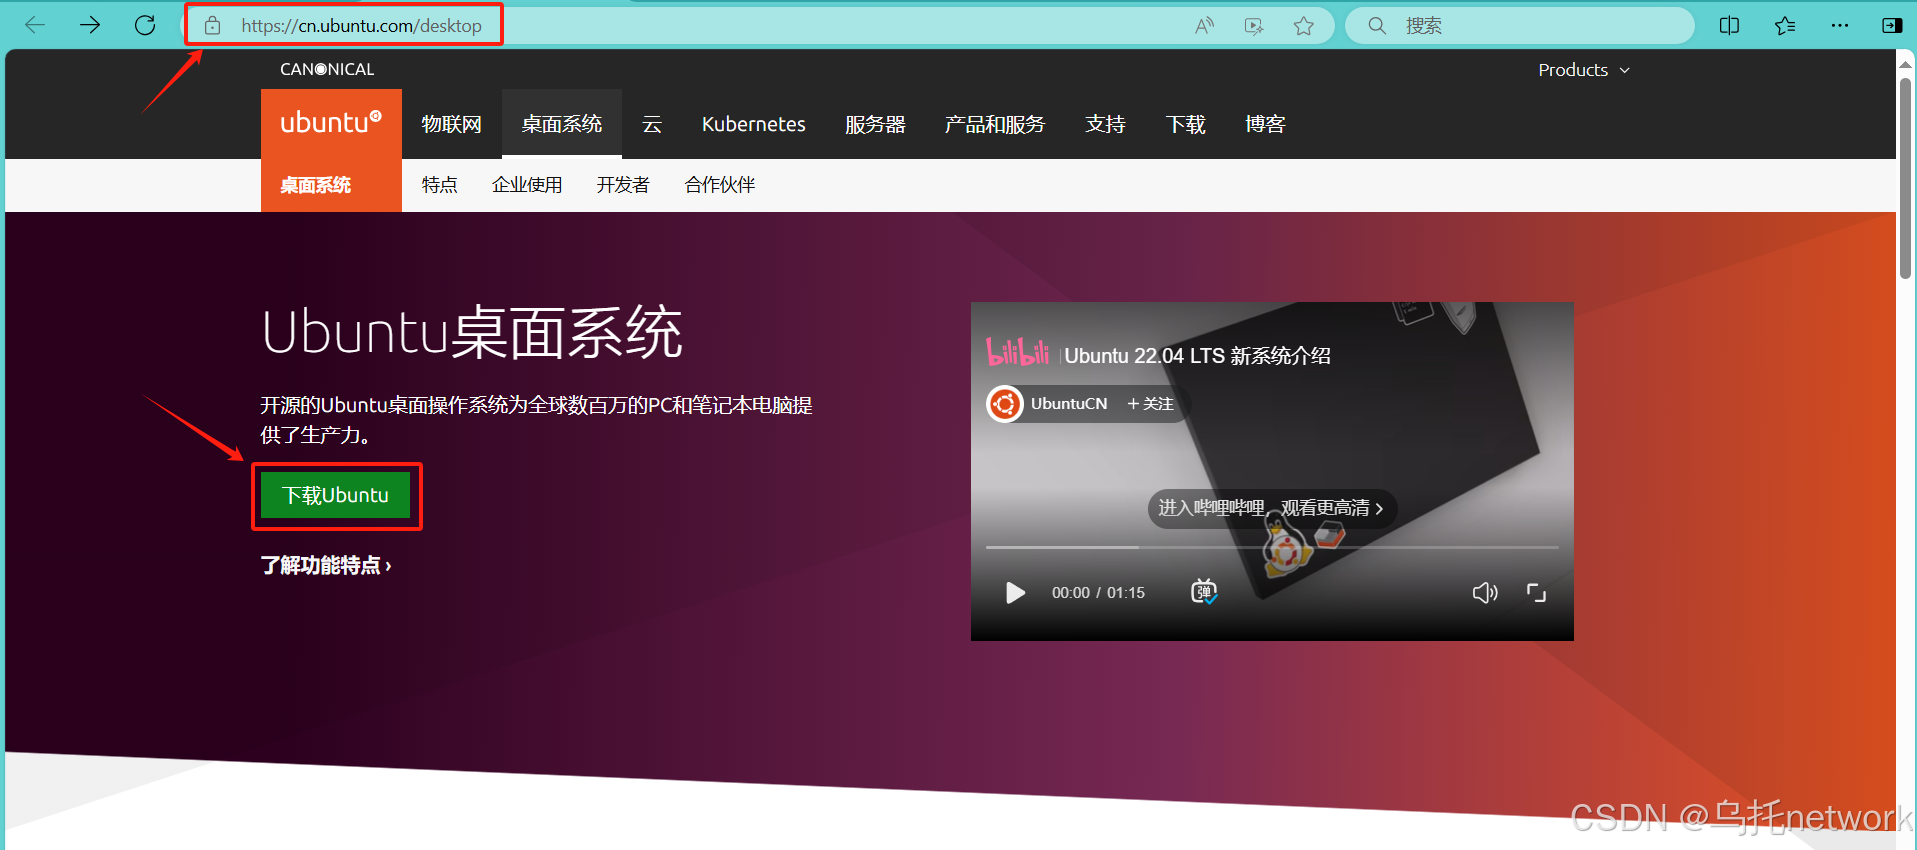
Task: Enter video fullscreen mode
Action: point(1537,593)
